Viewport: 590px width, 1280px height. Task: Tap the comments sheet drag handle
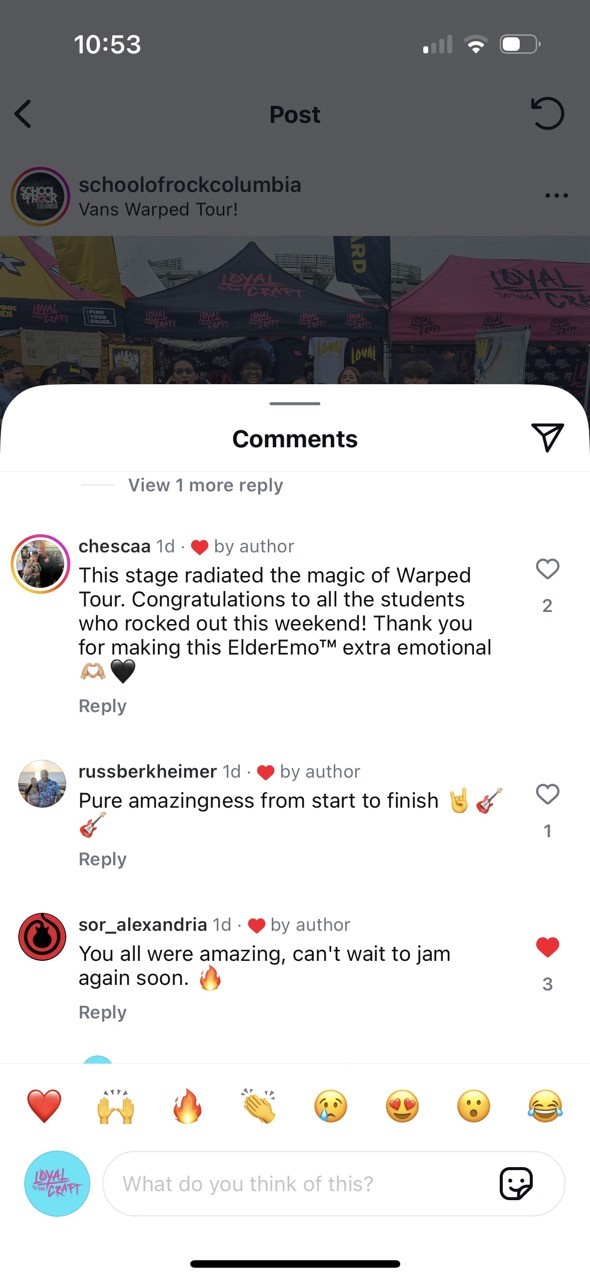point(295,403)
